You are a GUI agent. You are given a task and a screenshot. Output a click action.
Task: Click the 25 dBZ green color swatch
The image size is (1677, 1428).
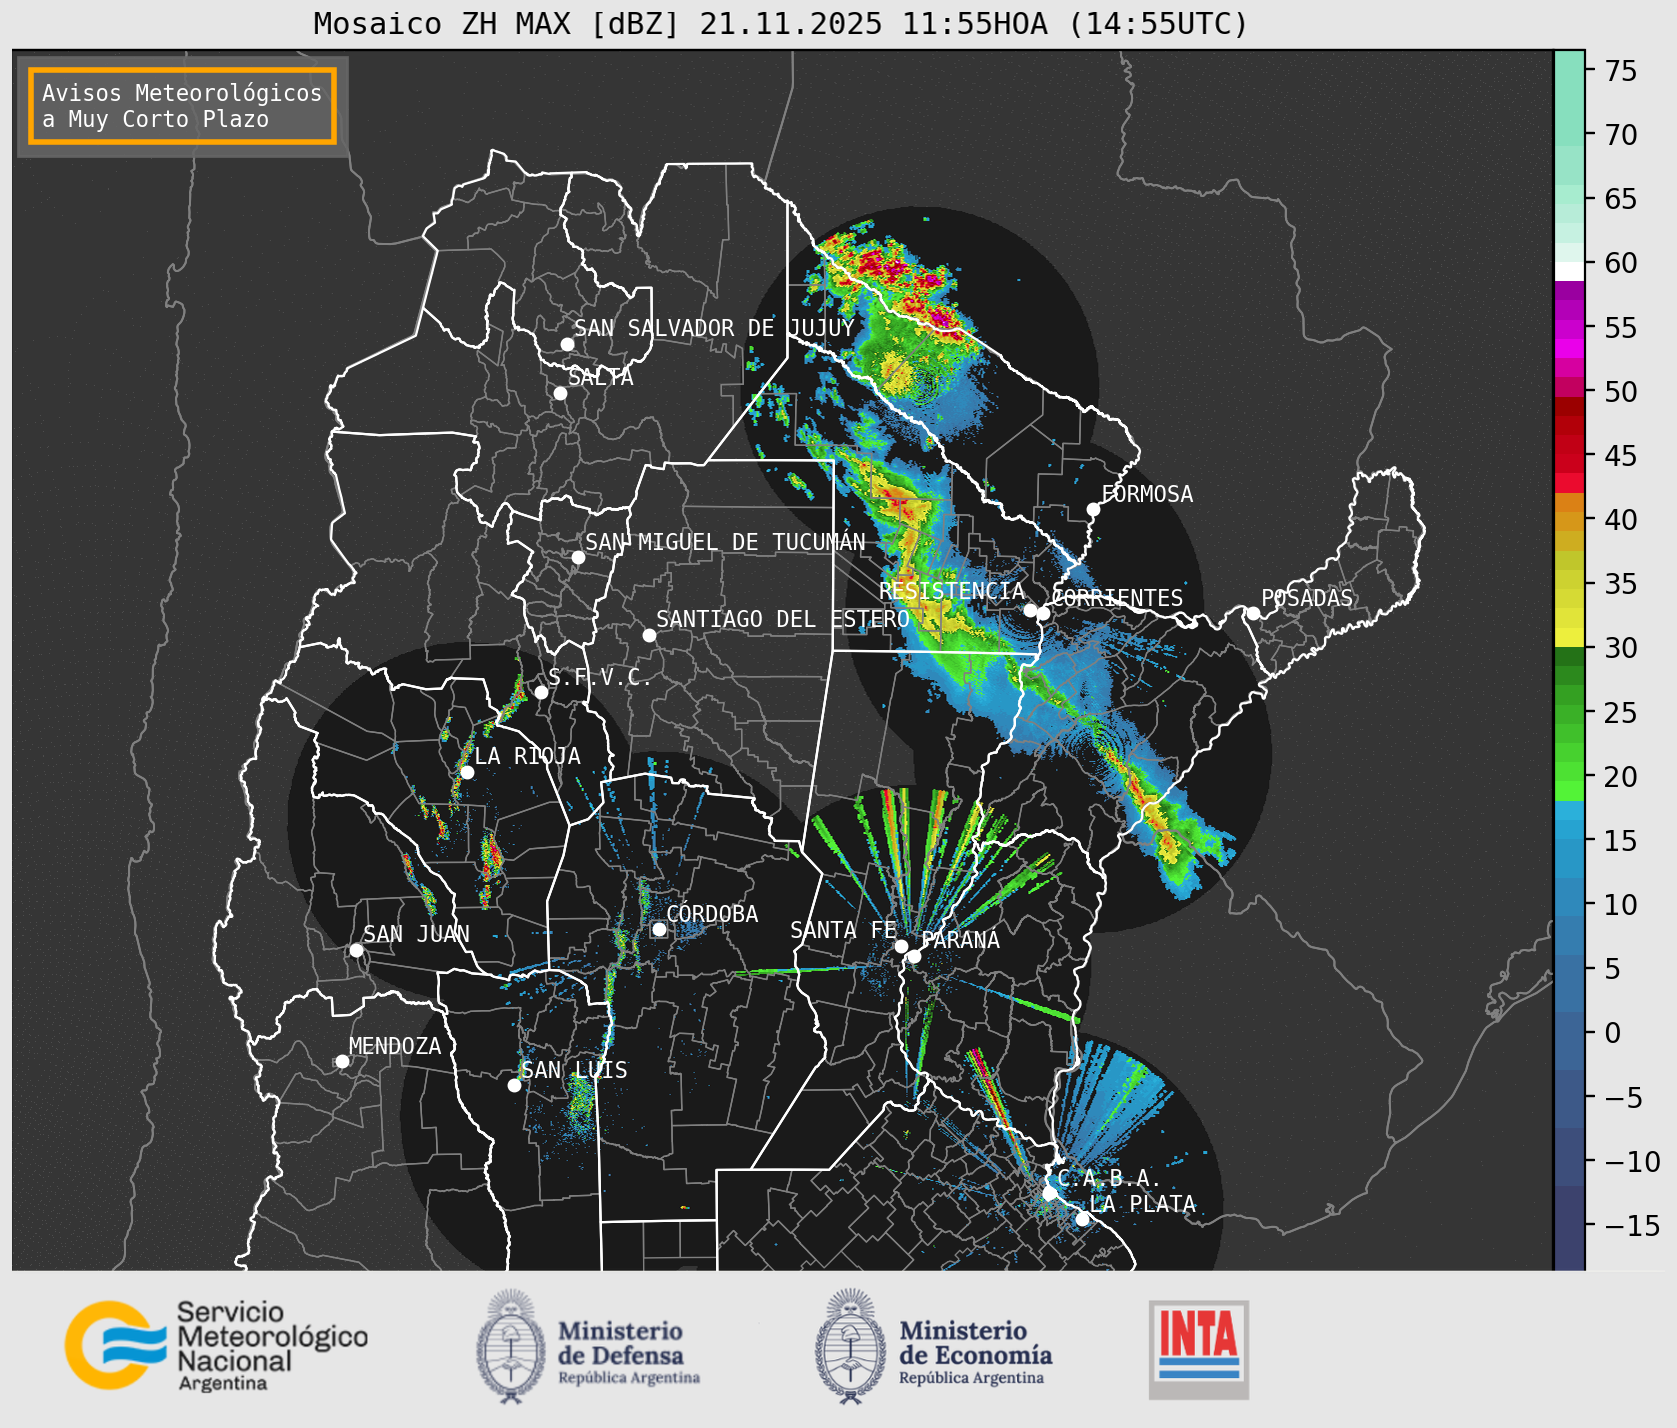coord(1569,714)
